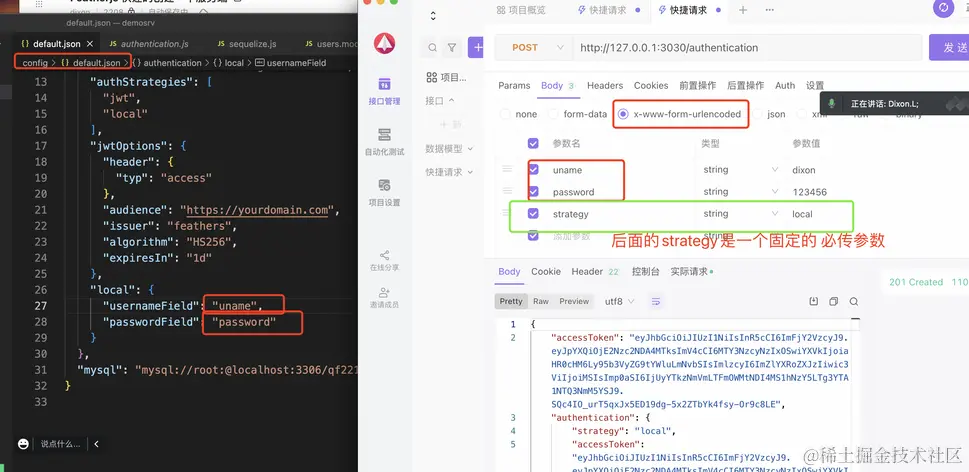Click the microphone icon in the speaking overlay
Image resolution: width=969 pixels, height=472 pixels.
click(831, 104)
